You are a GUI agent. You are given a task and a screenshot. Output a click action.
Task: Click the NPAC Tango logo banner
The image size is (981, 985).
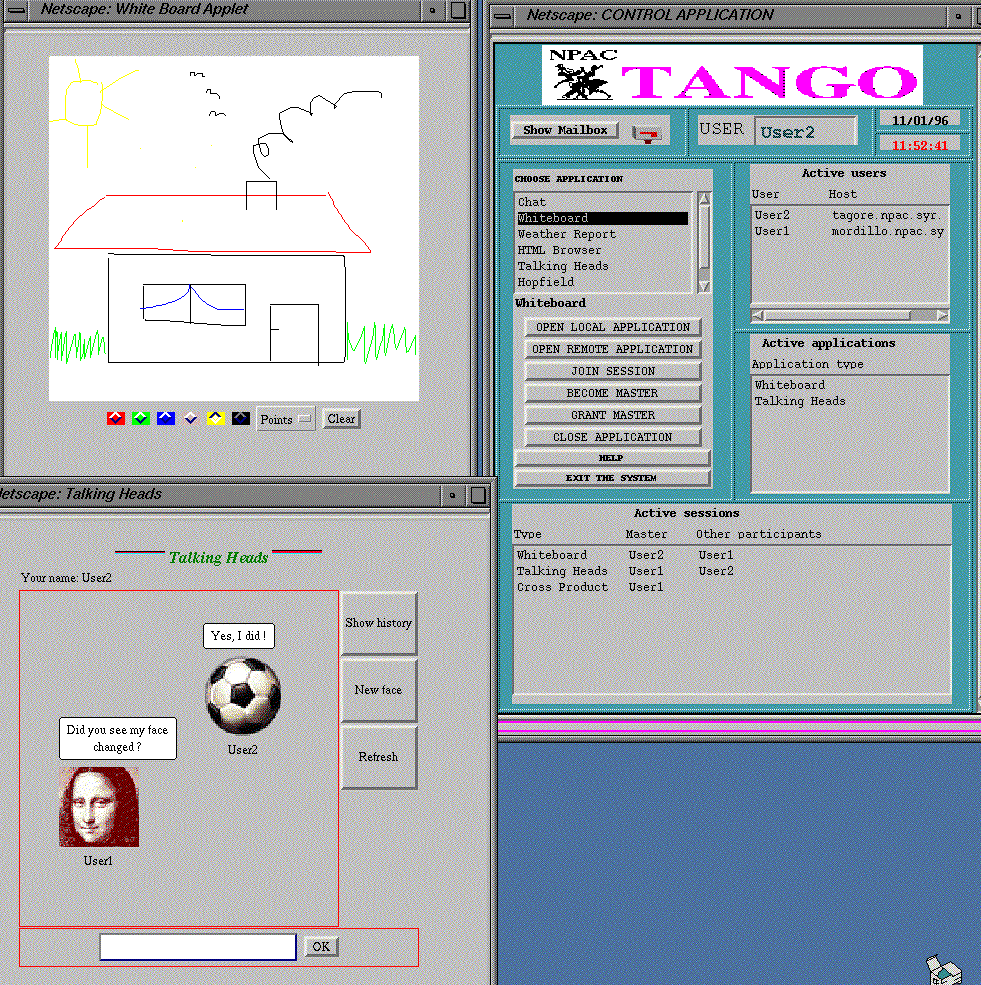[x=732, y=75]
